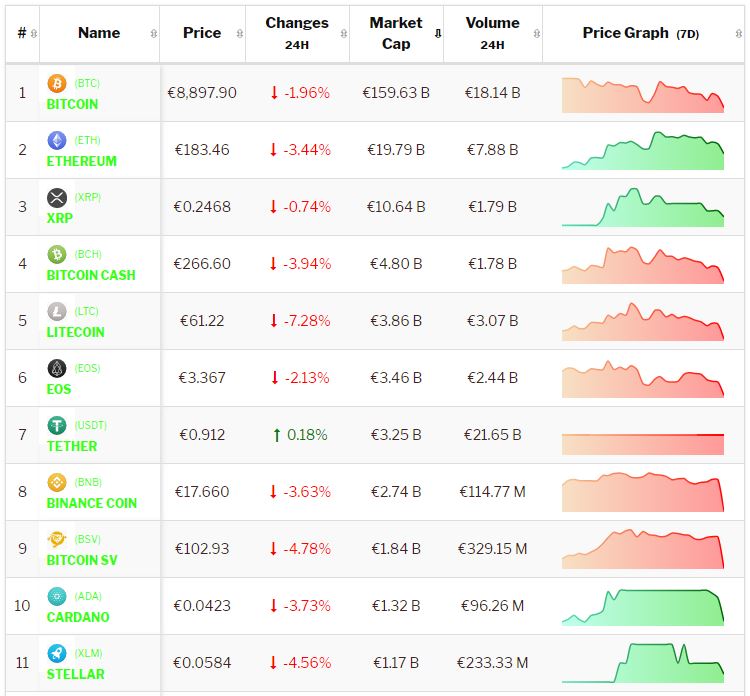Click the Ethereum 7-day price graph
The height and width of the screenshot is (696, 750).
point(642,150)
